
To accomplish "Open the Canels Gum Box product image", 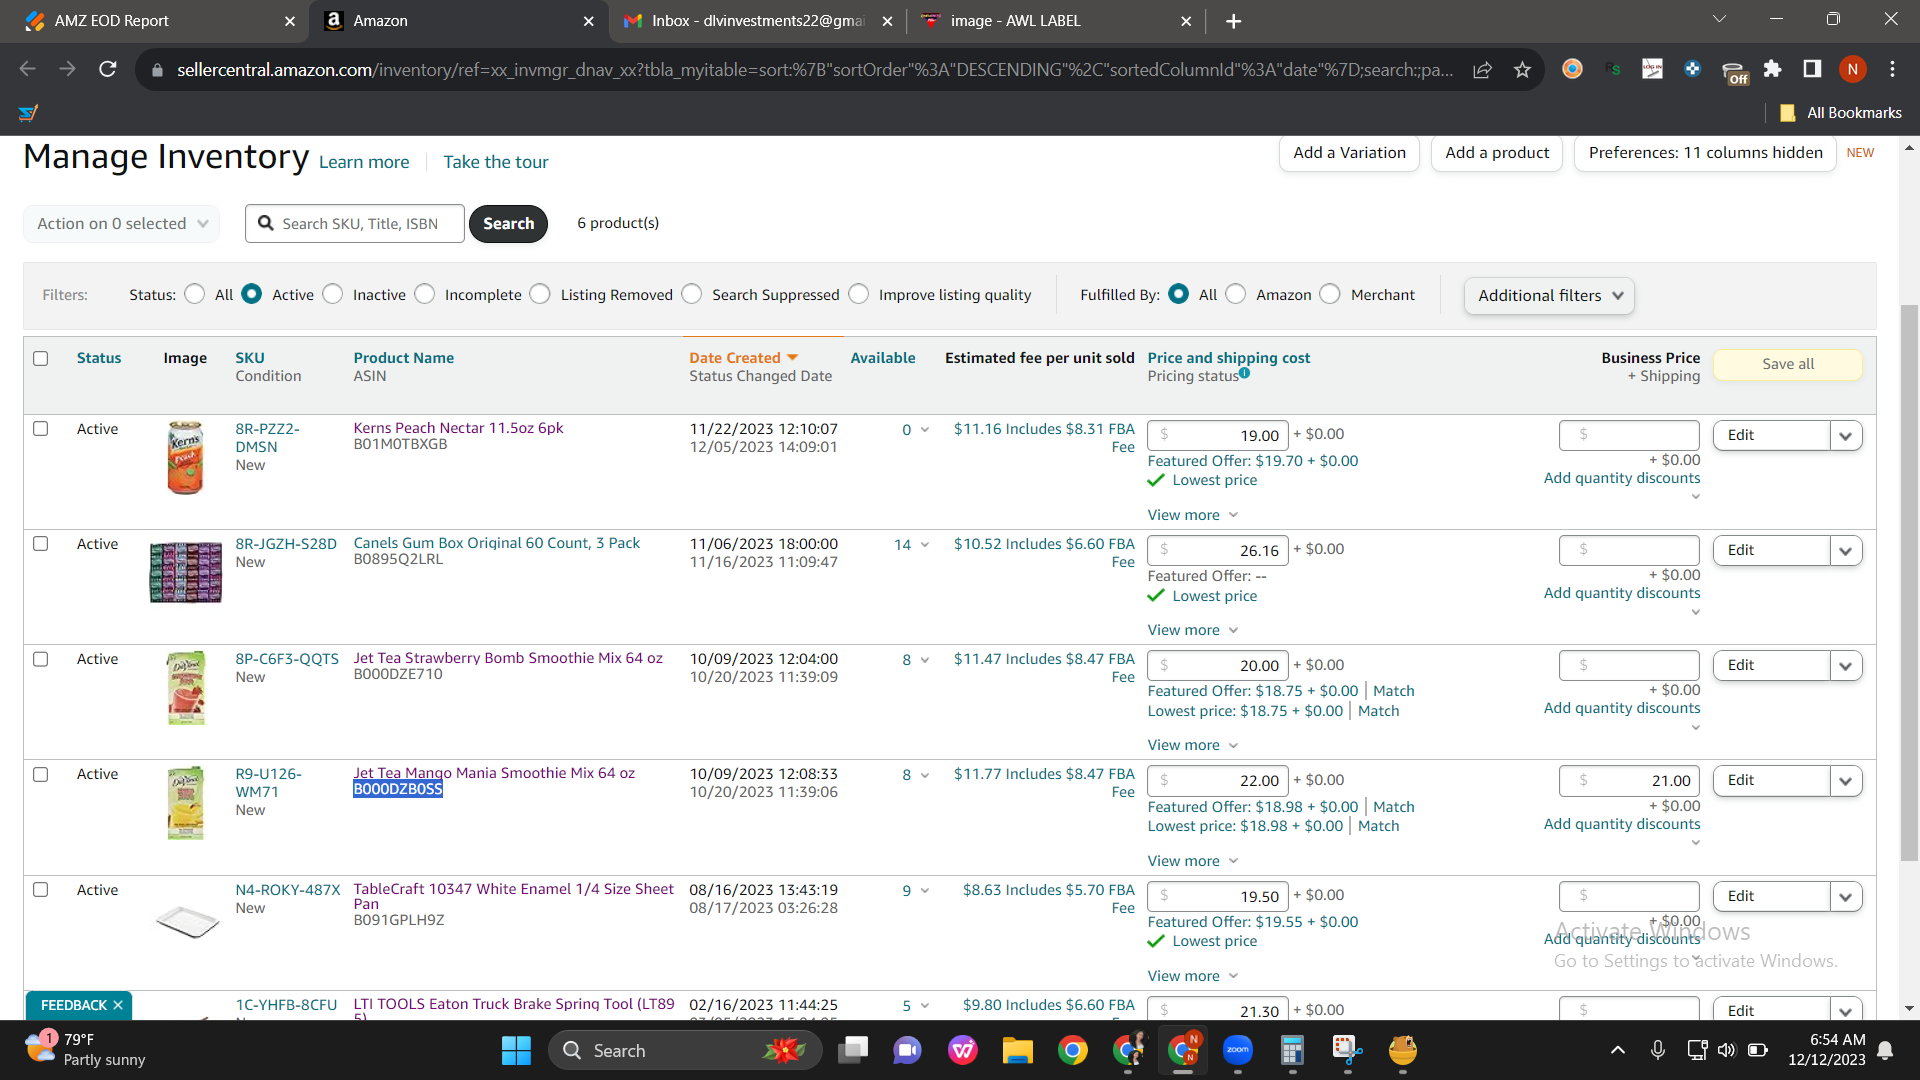I will click(x=185, y=572).
